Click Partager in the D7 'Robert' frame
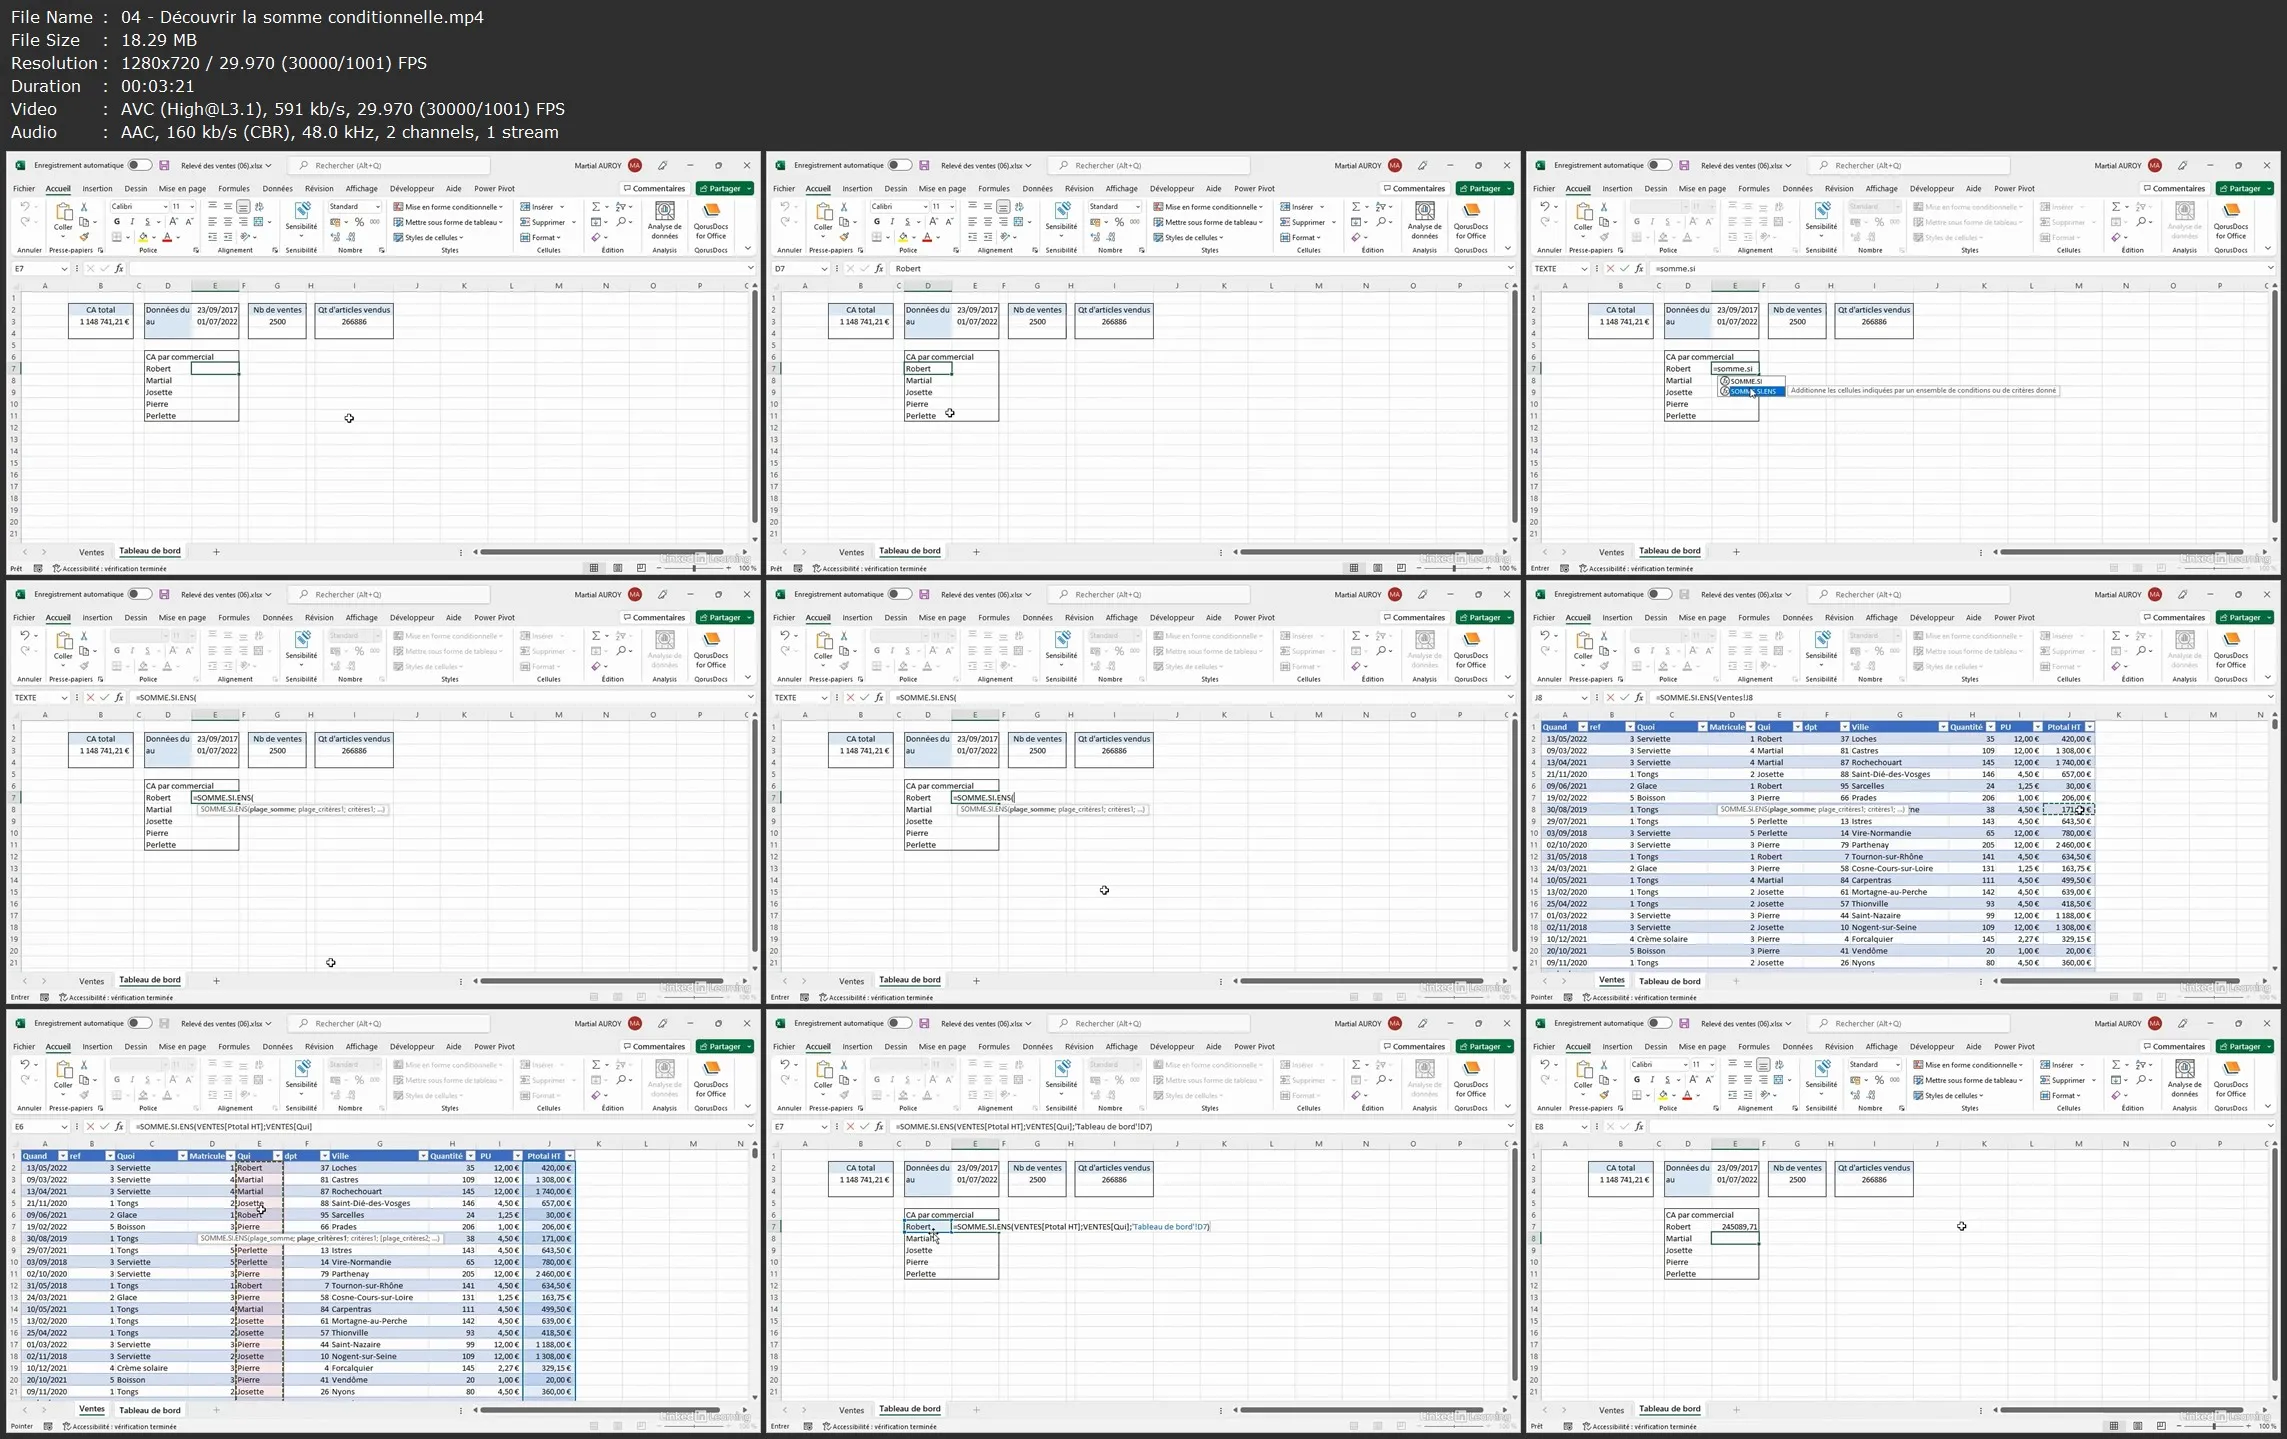The image size is (2287, 1439). 1485,188
